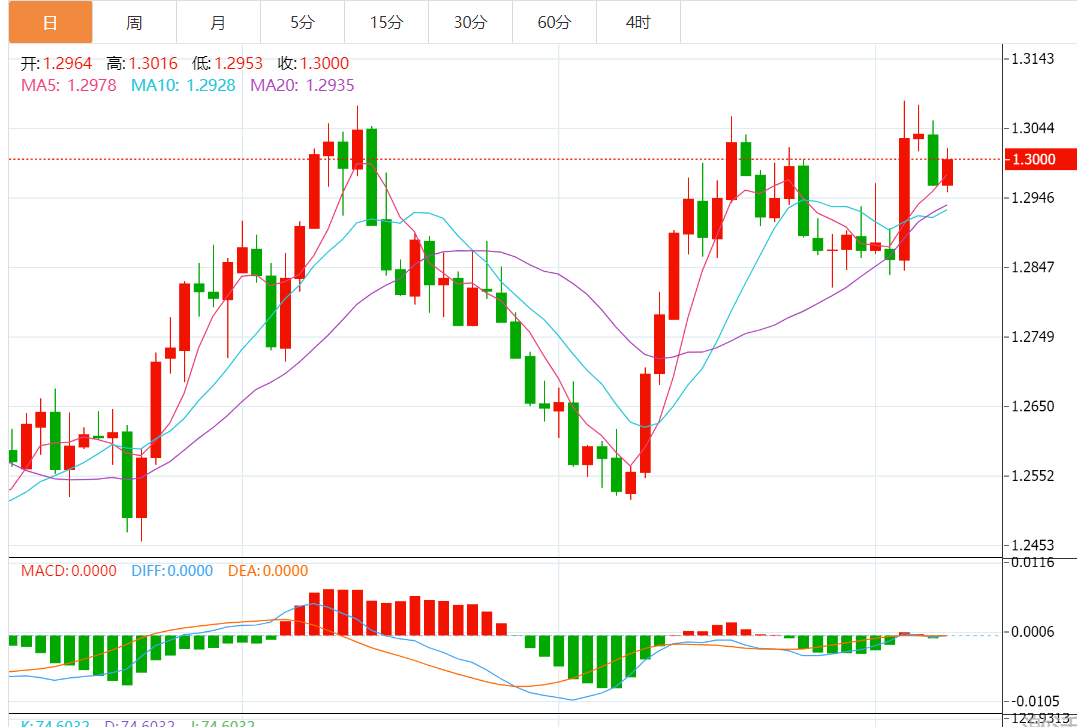Open the 4时 chart tab
The image size is (1077, 727).
[x=638, y=22]
